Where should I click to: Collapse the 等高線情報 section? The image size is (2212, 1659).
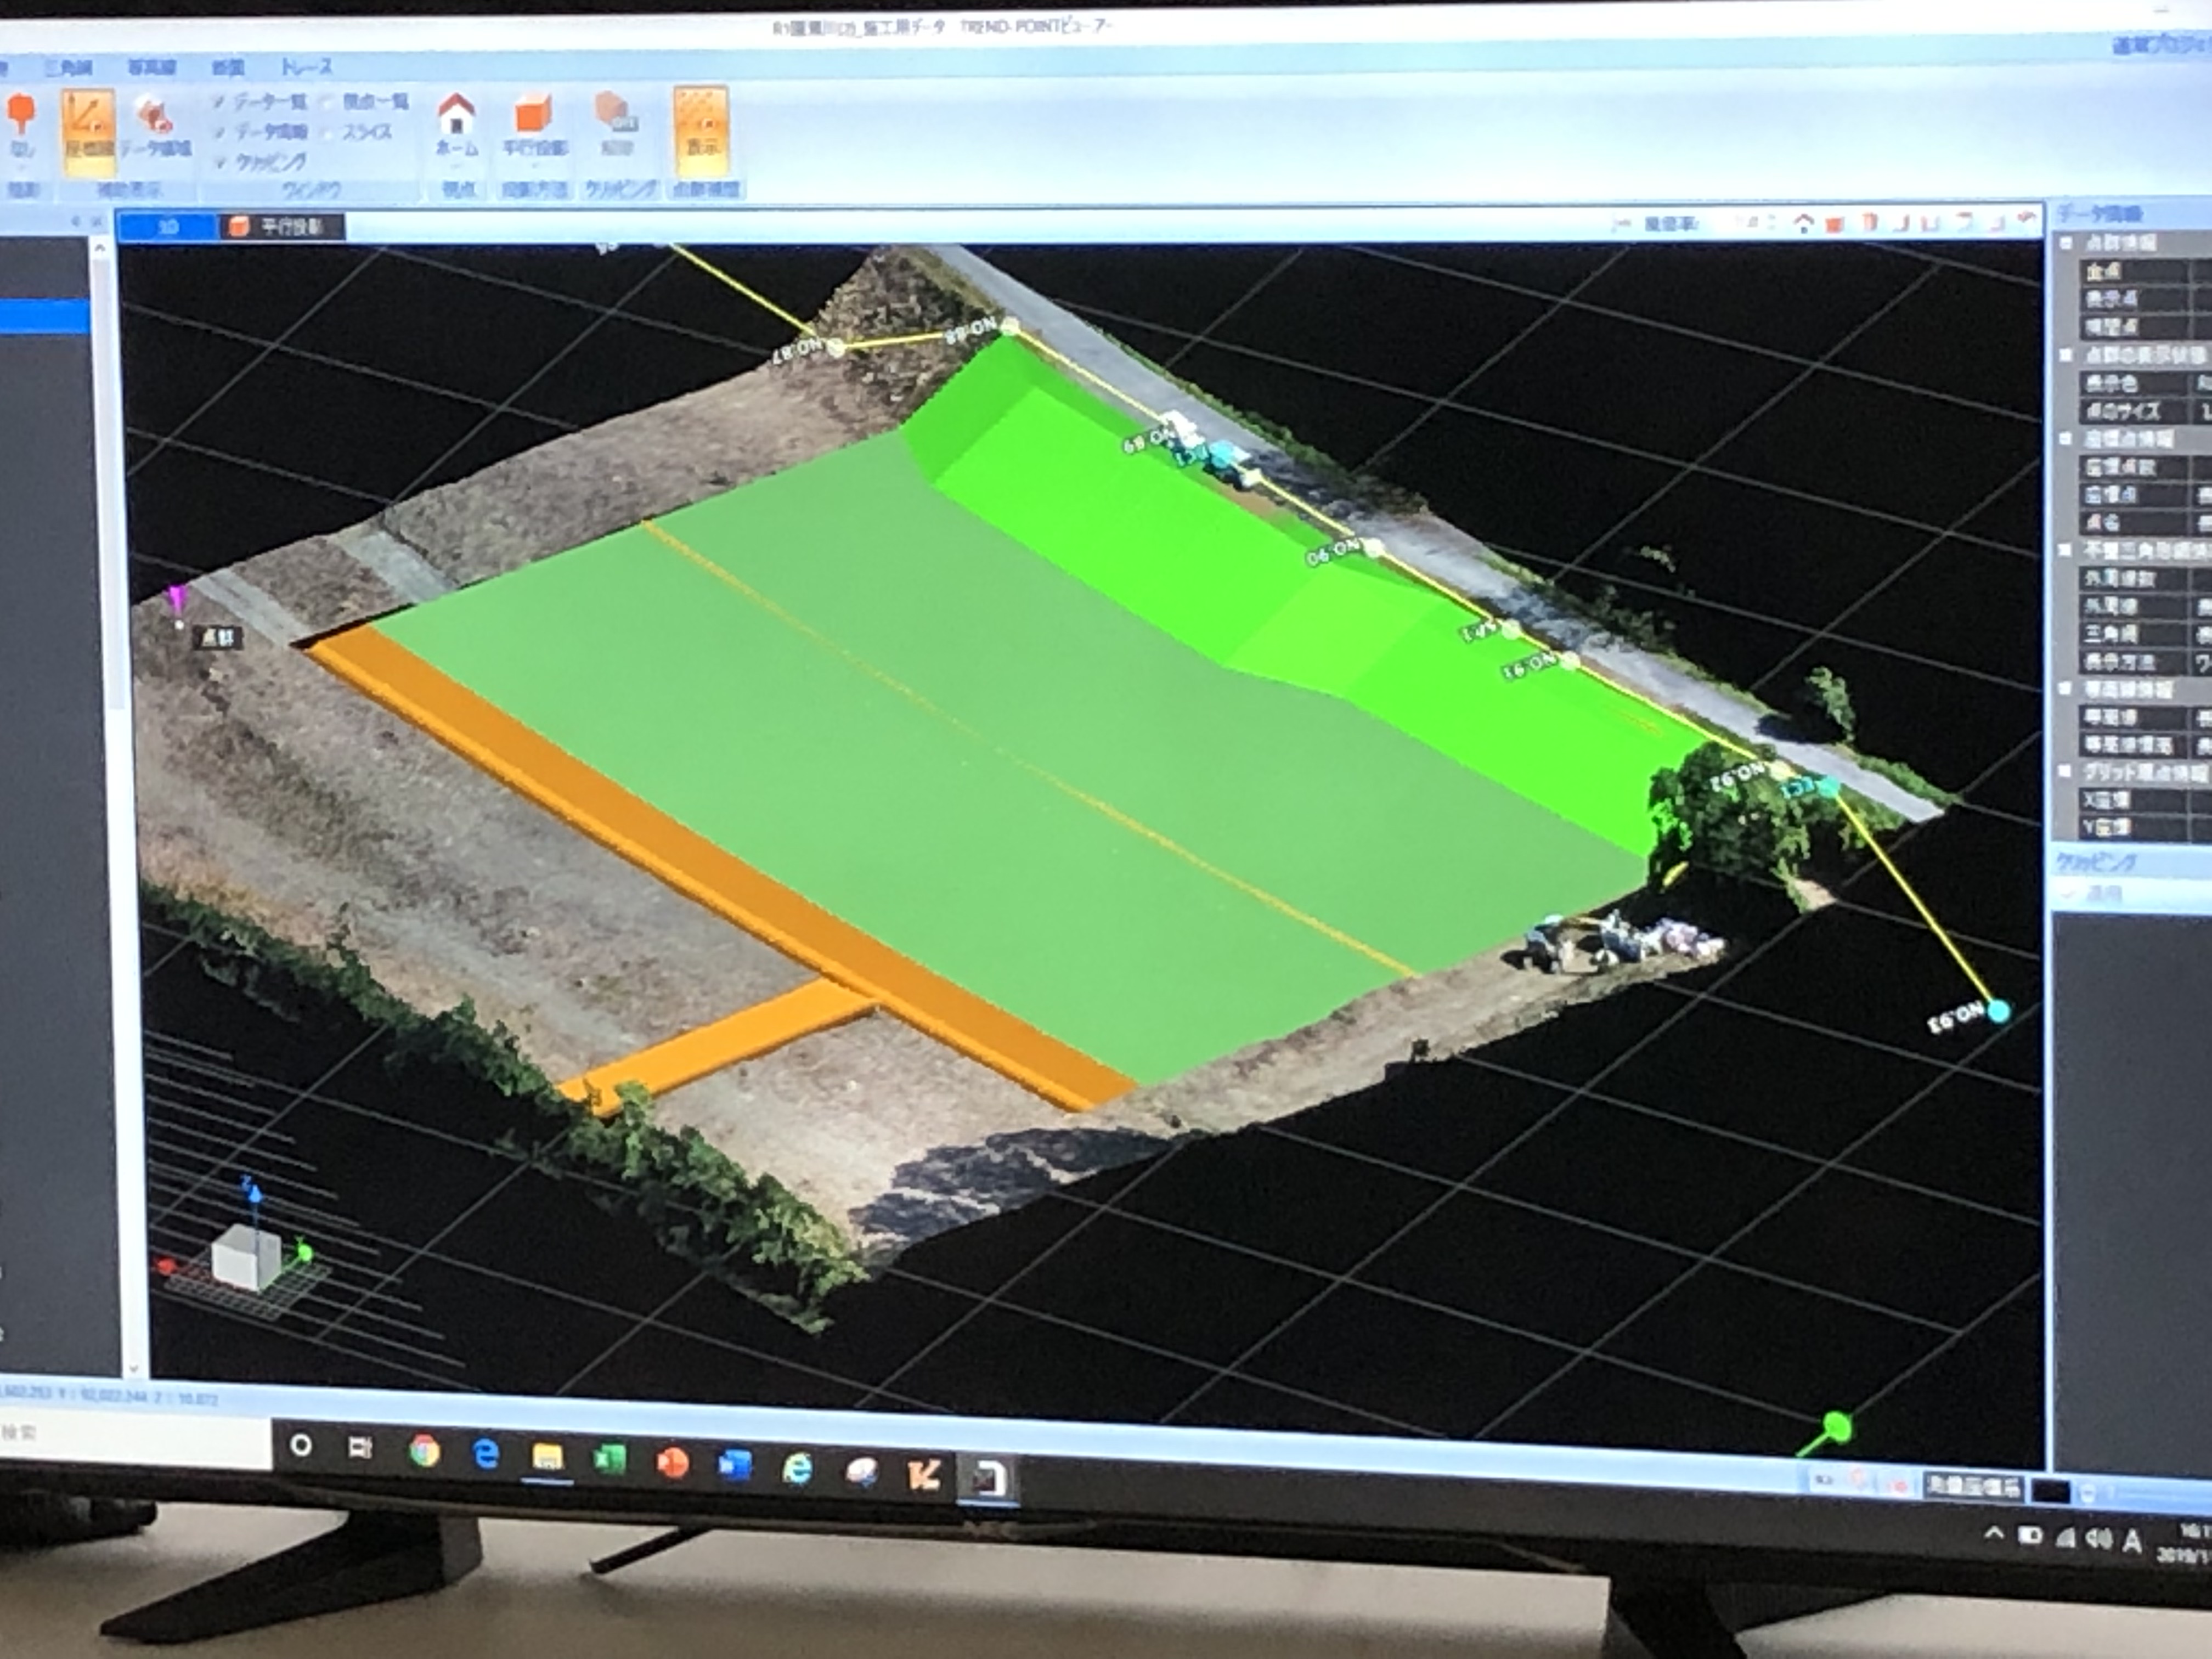[2066, 689]
